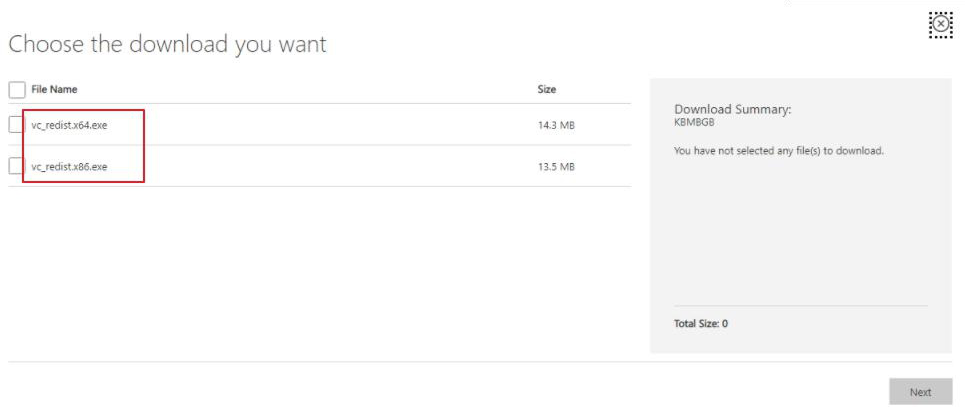Click the 'Choose the download you want' title

167,45
